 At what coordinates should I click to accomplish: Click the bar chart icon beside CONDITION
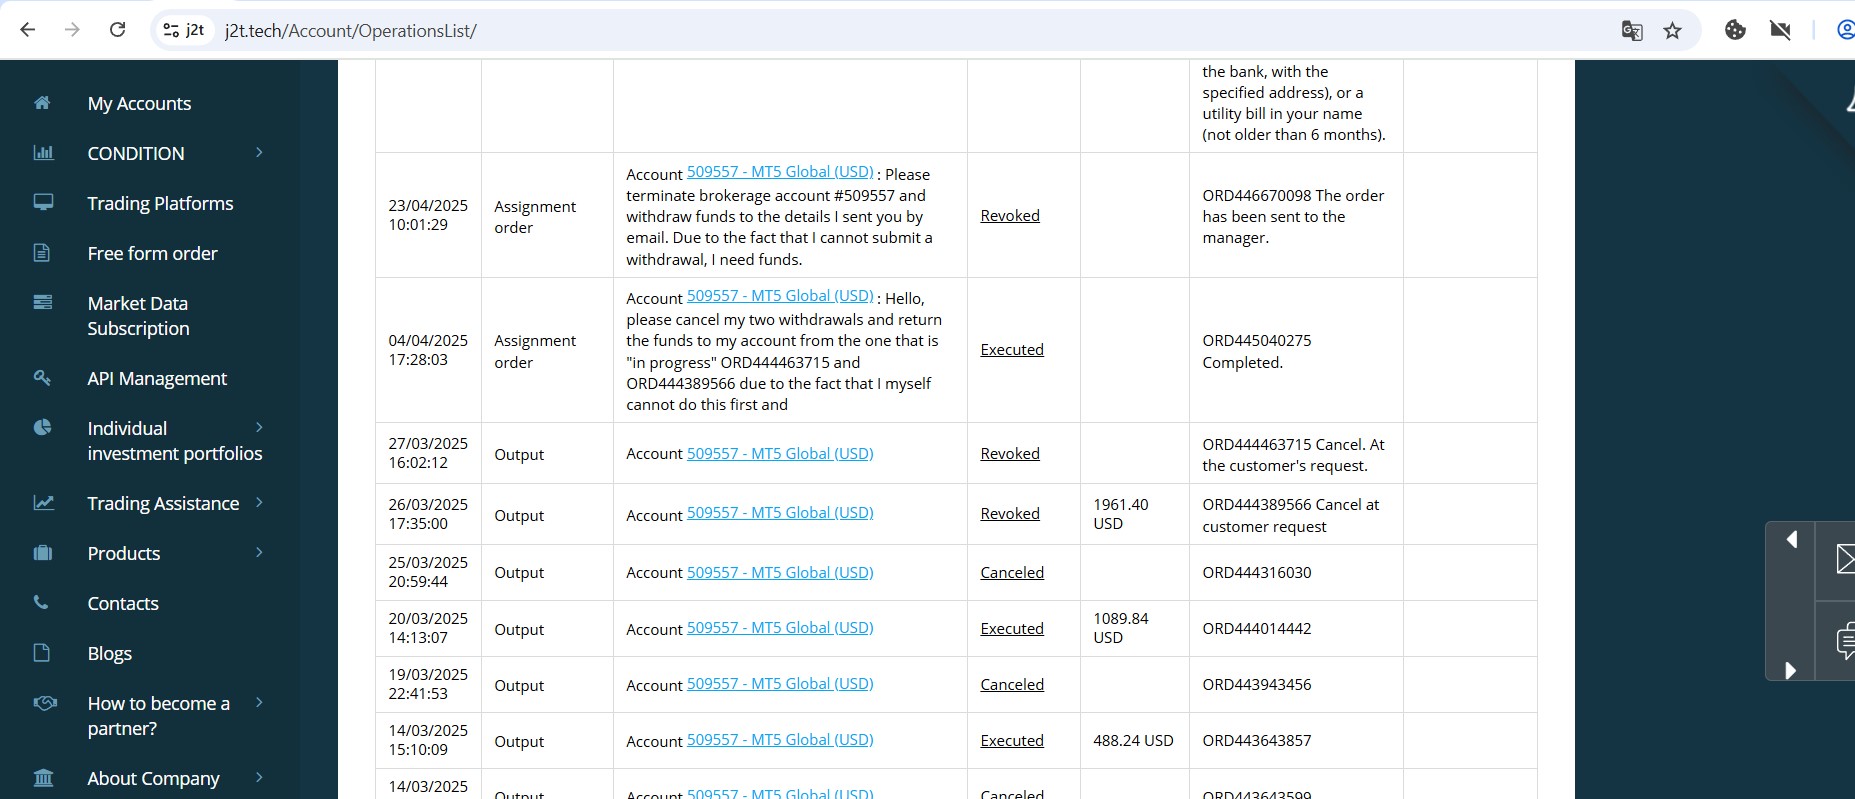tap(43, 153)
